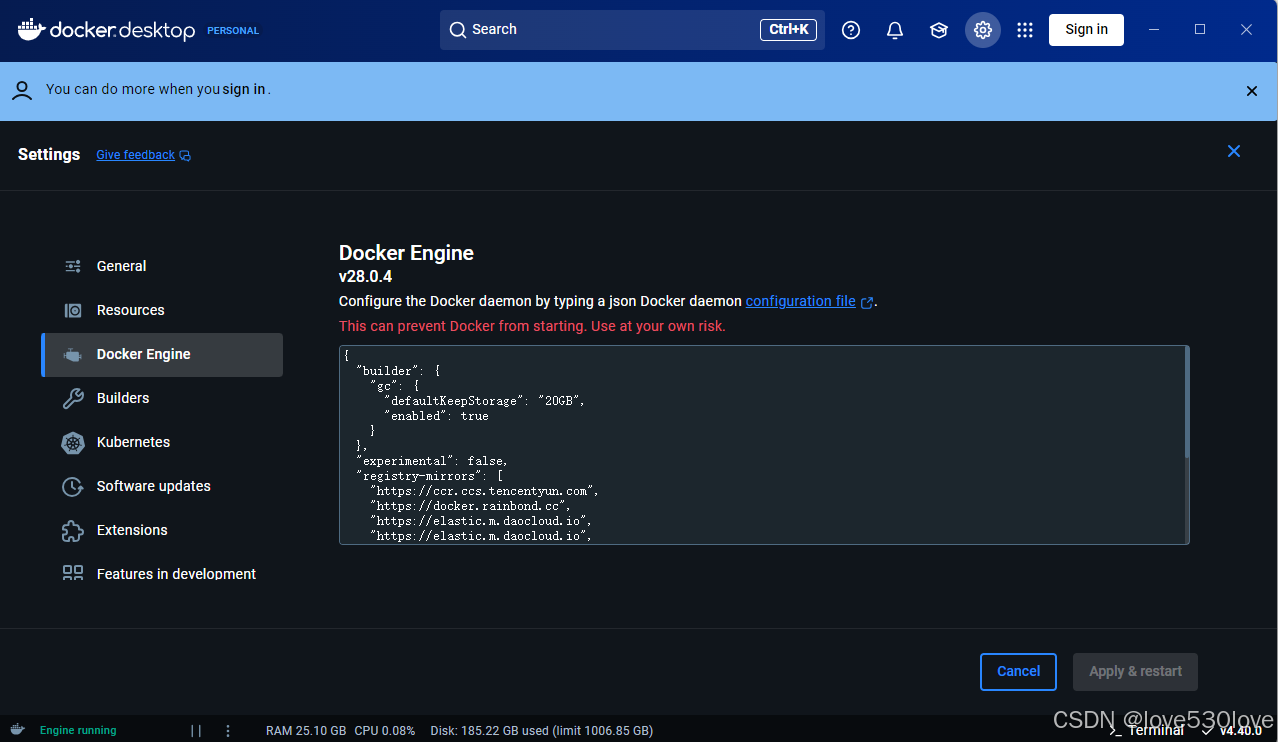The width and height of the screenshot is (1278, 742).
Task: Select the Builders settings tab
Action: (x=162, y=398)
